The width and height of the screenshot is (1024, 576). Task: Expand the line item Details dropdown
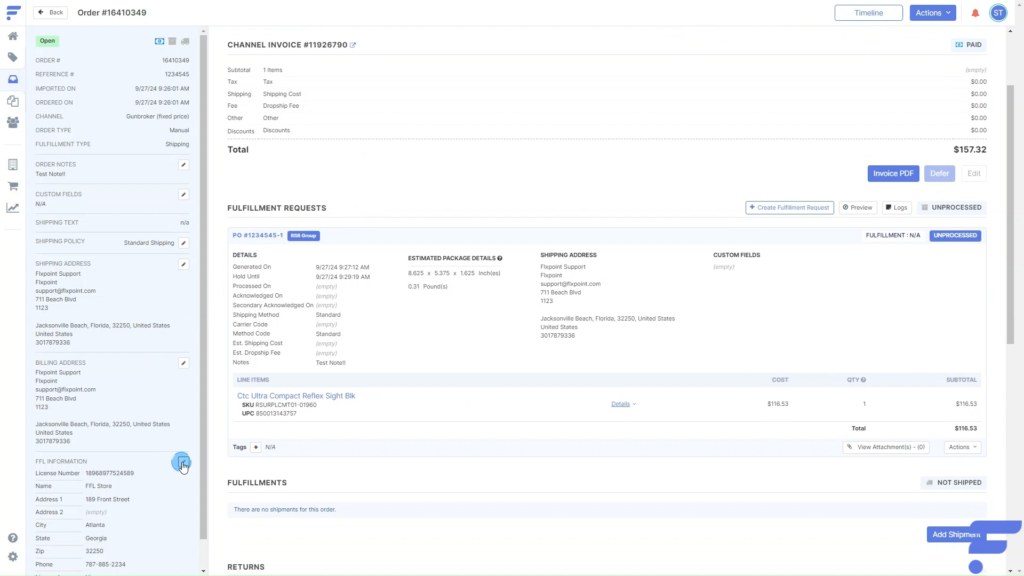point(623,404)
